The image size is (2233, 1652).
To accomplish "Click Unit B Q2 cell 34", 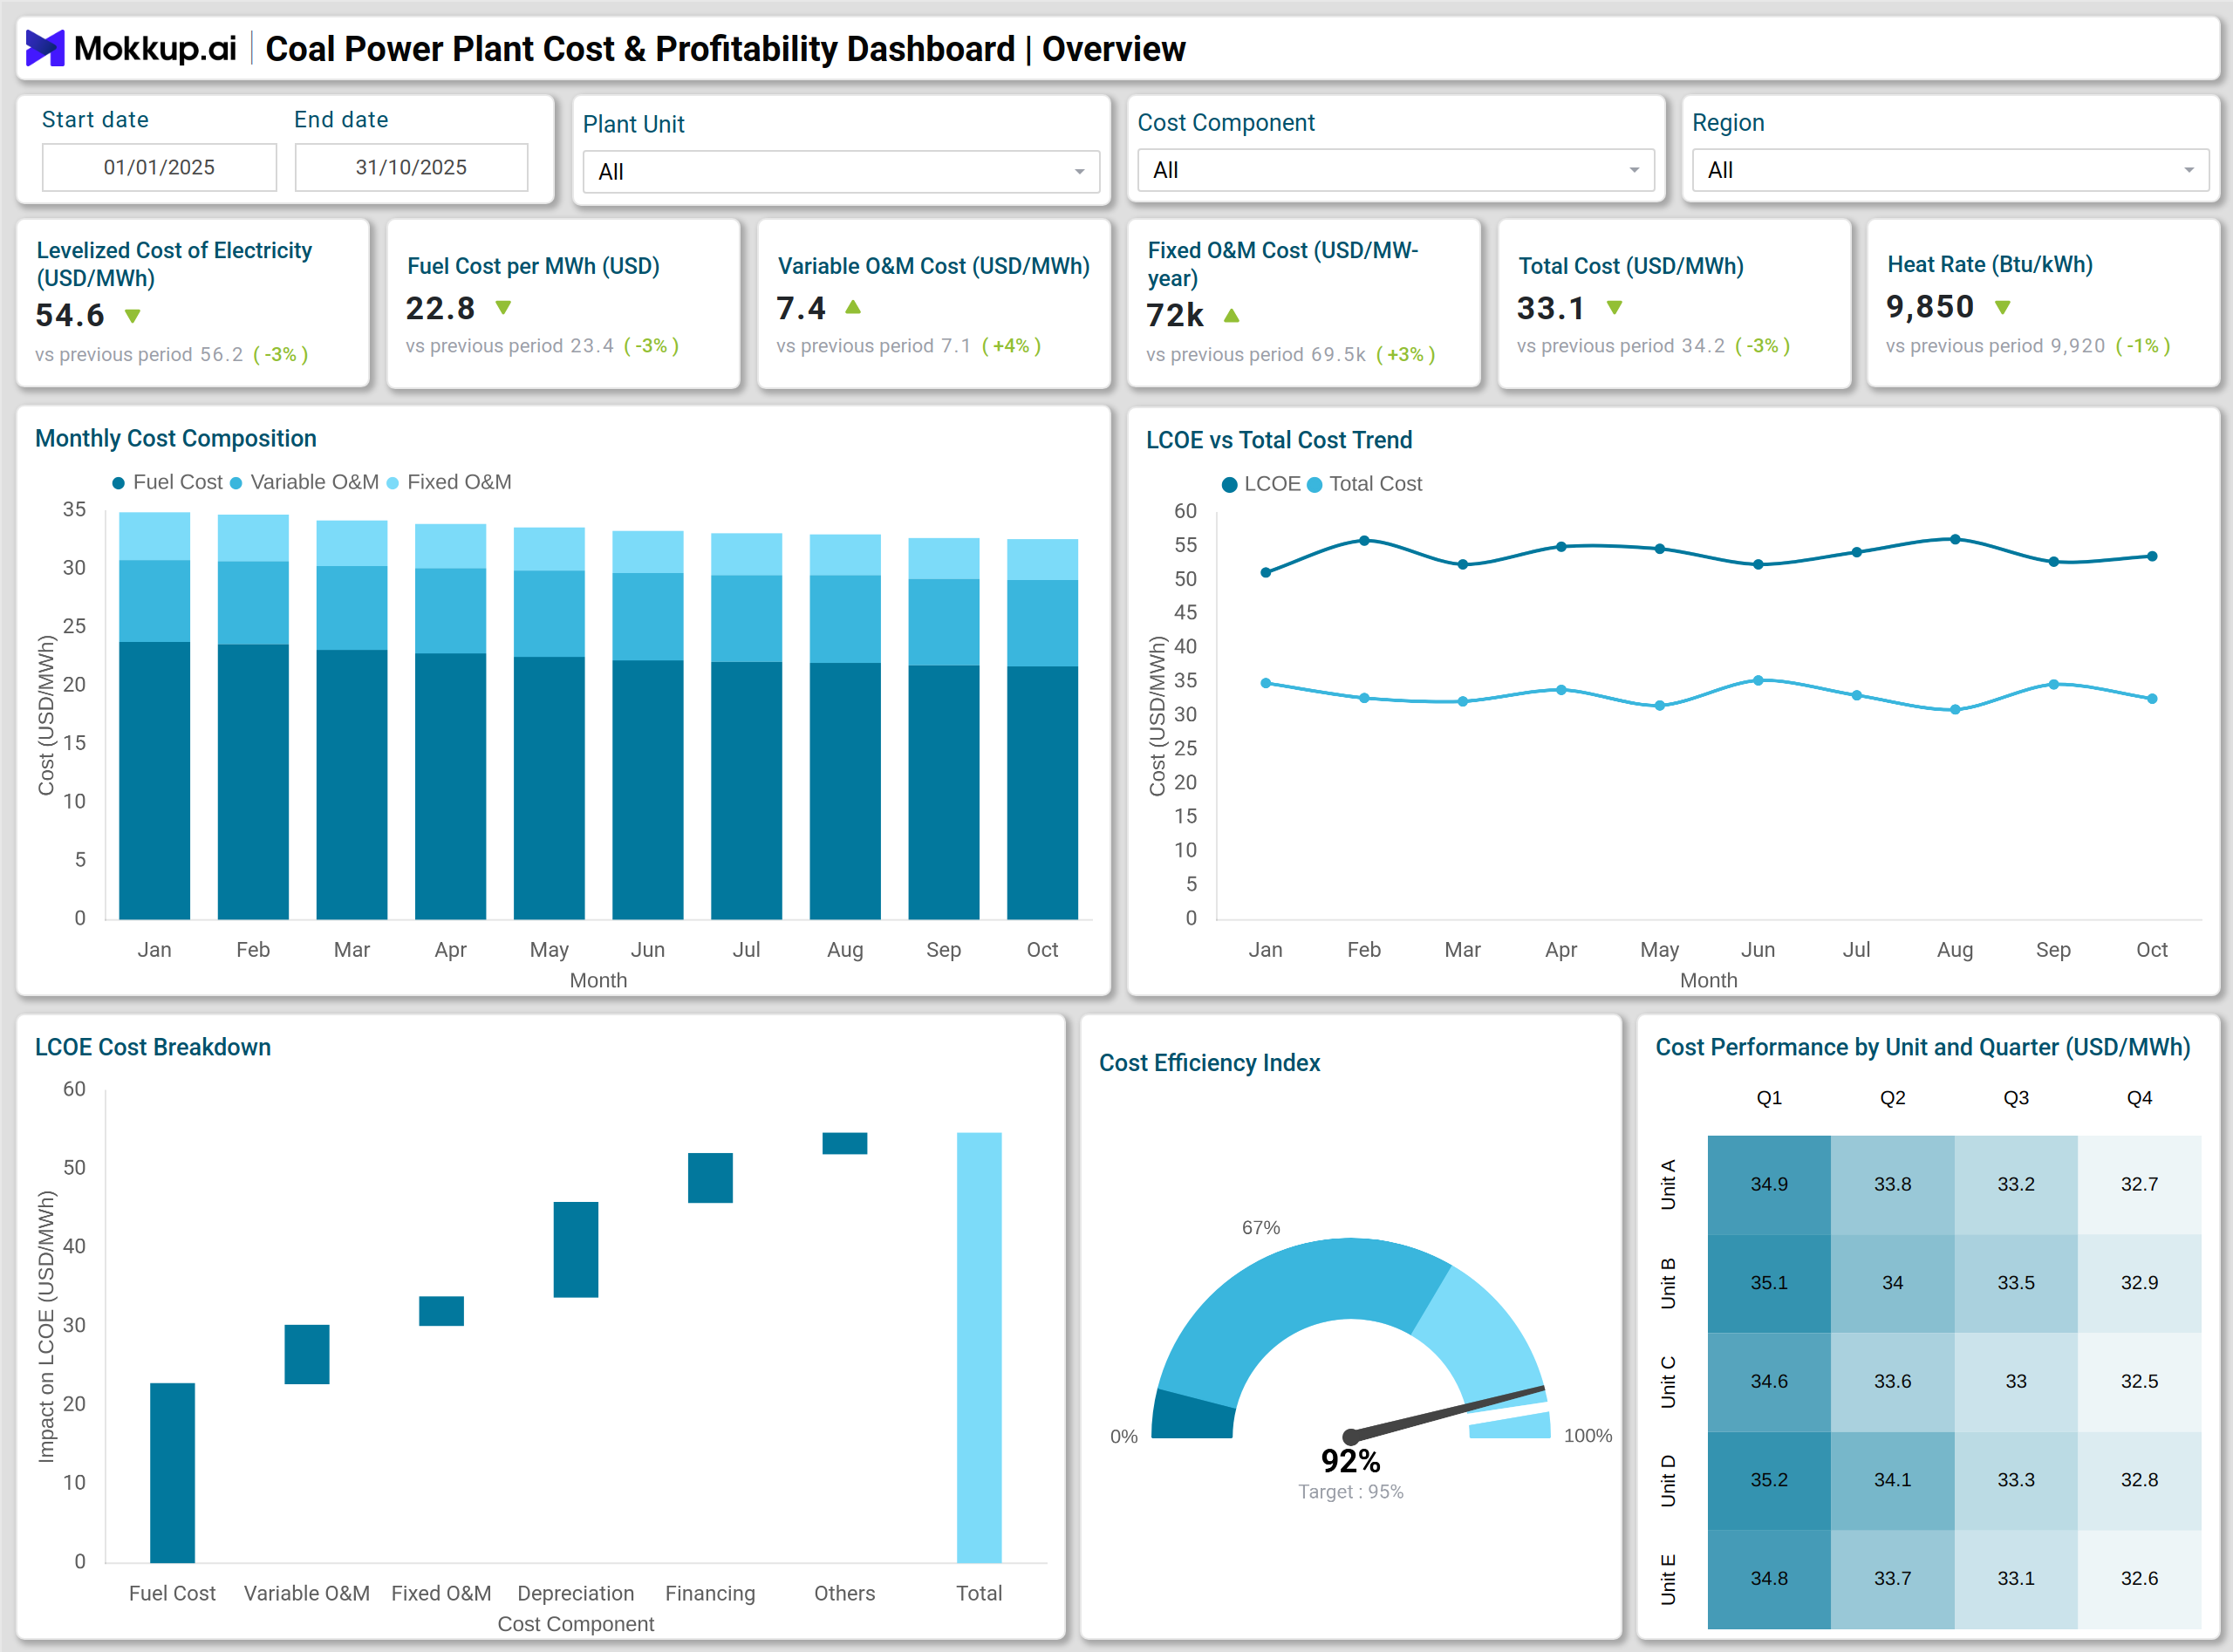I will (1893, 1283).
